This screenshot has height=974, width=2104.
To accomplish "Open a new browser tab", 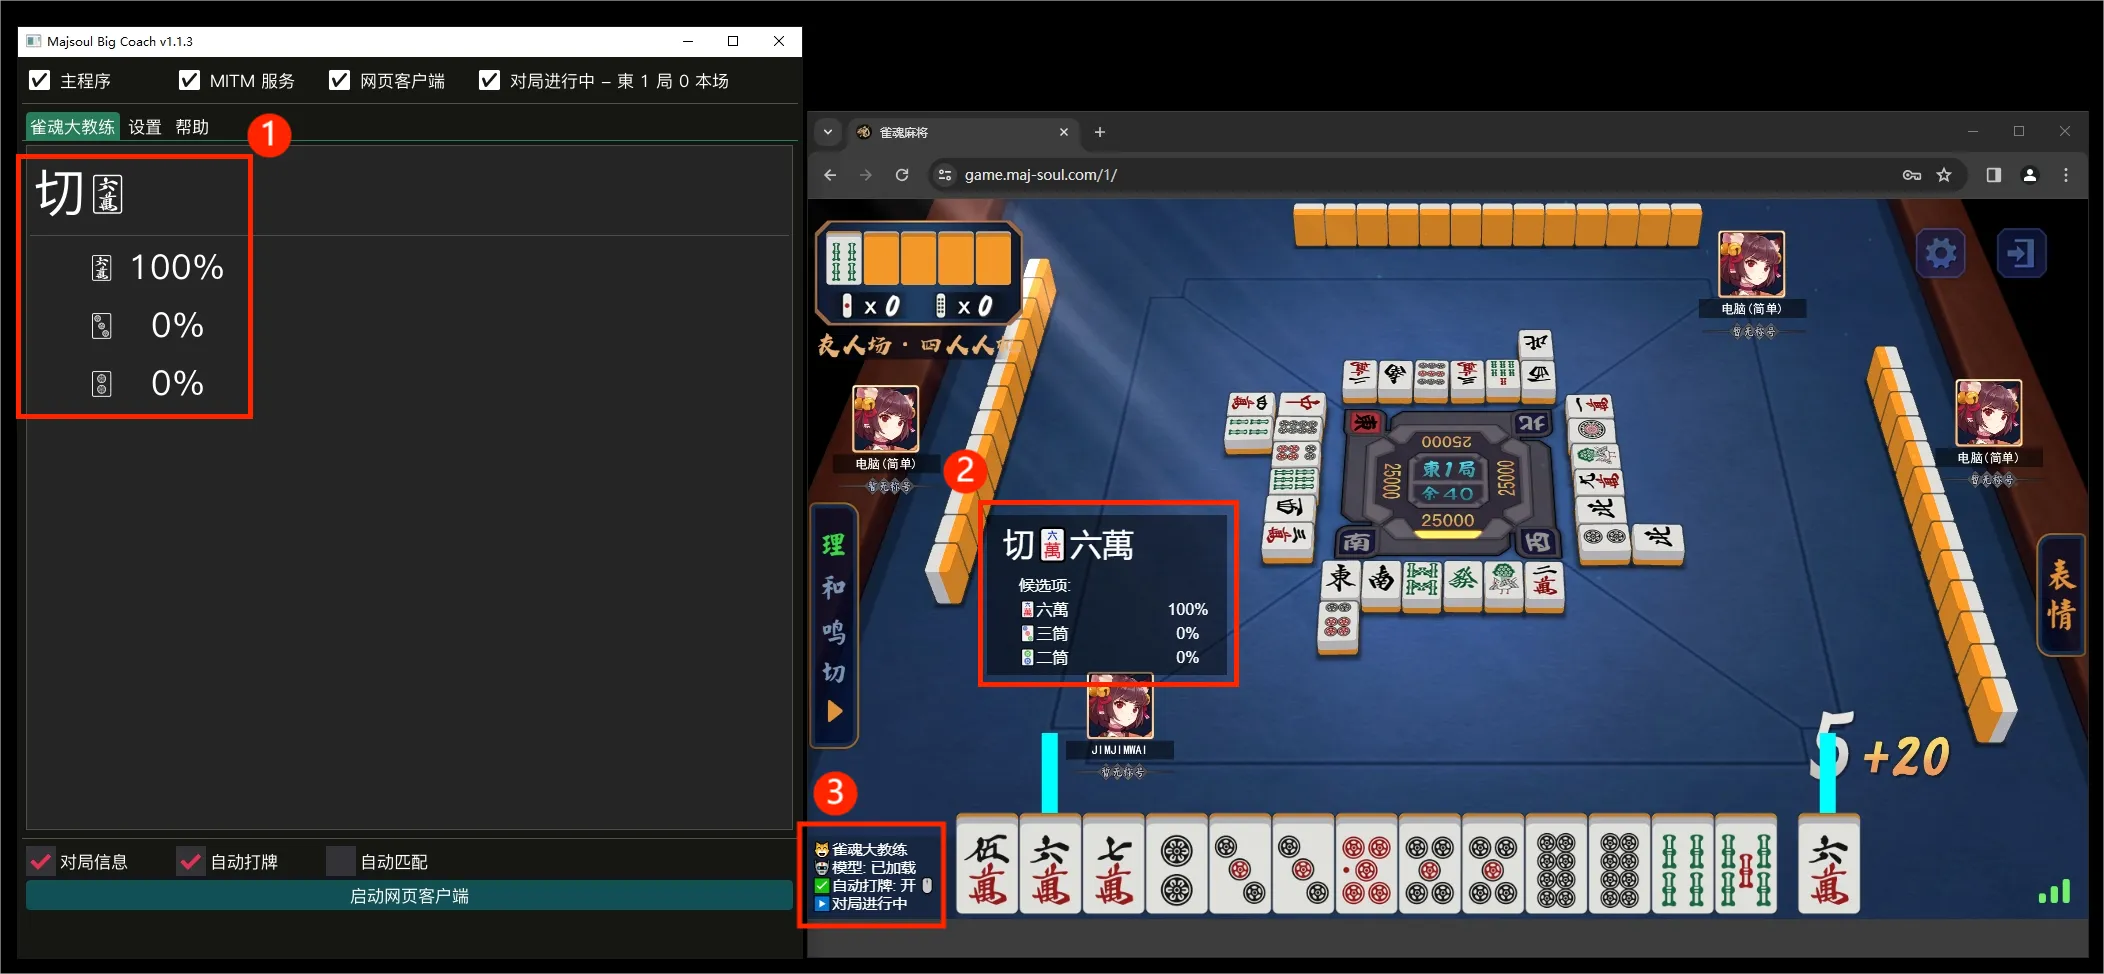I will (1100, 132).
